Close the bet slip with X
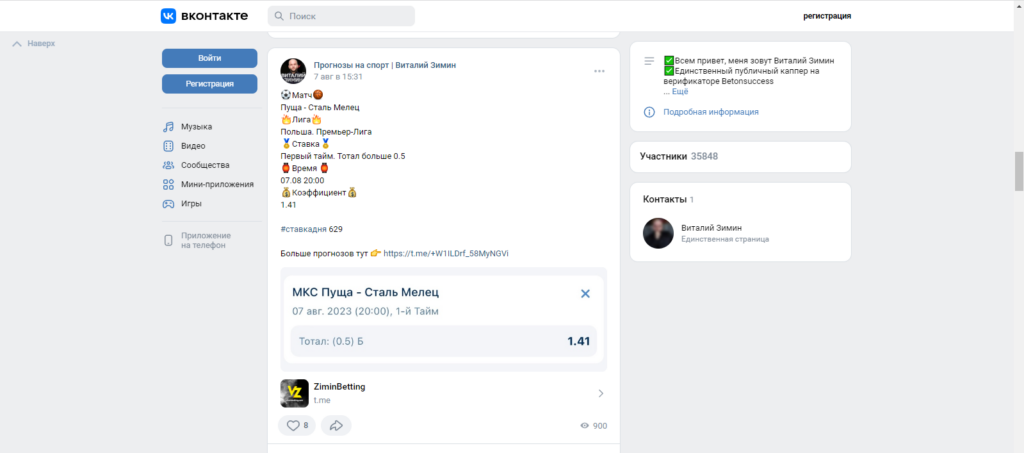This screenshot has height=453, width=1024. (x=586, y=293)
